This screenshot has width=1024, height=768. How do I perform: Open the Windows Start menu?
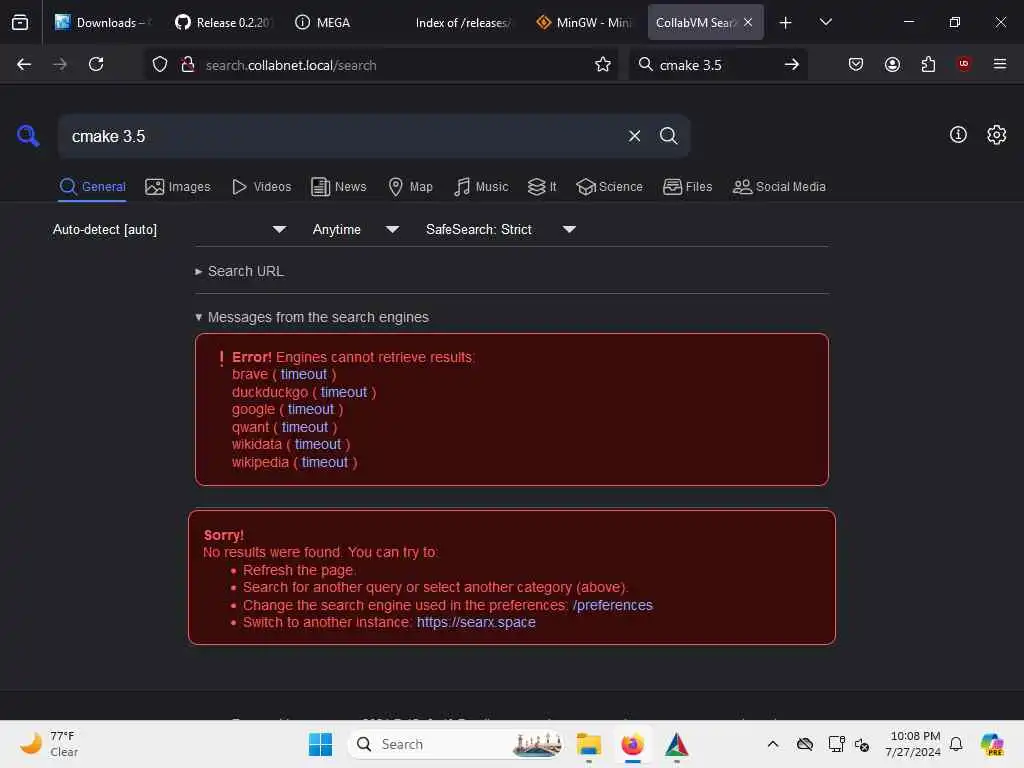point(320,744)
